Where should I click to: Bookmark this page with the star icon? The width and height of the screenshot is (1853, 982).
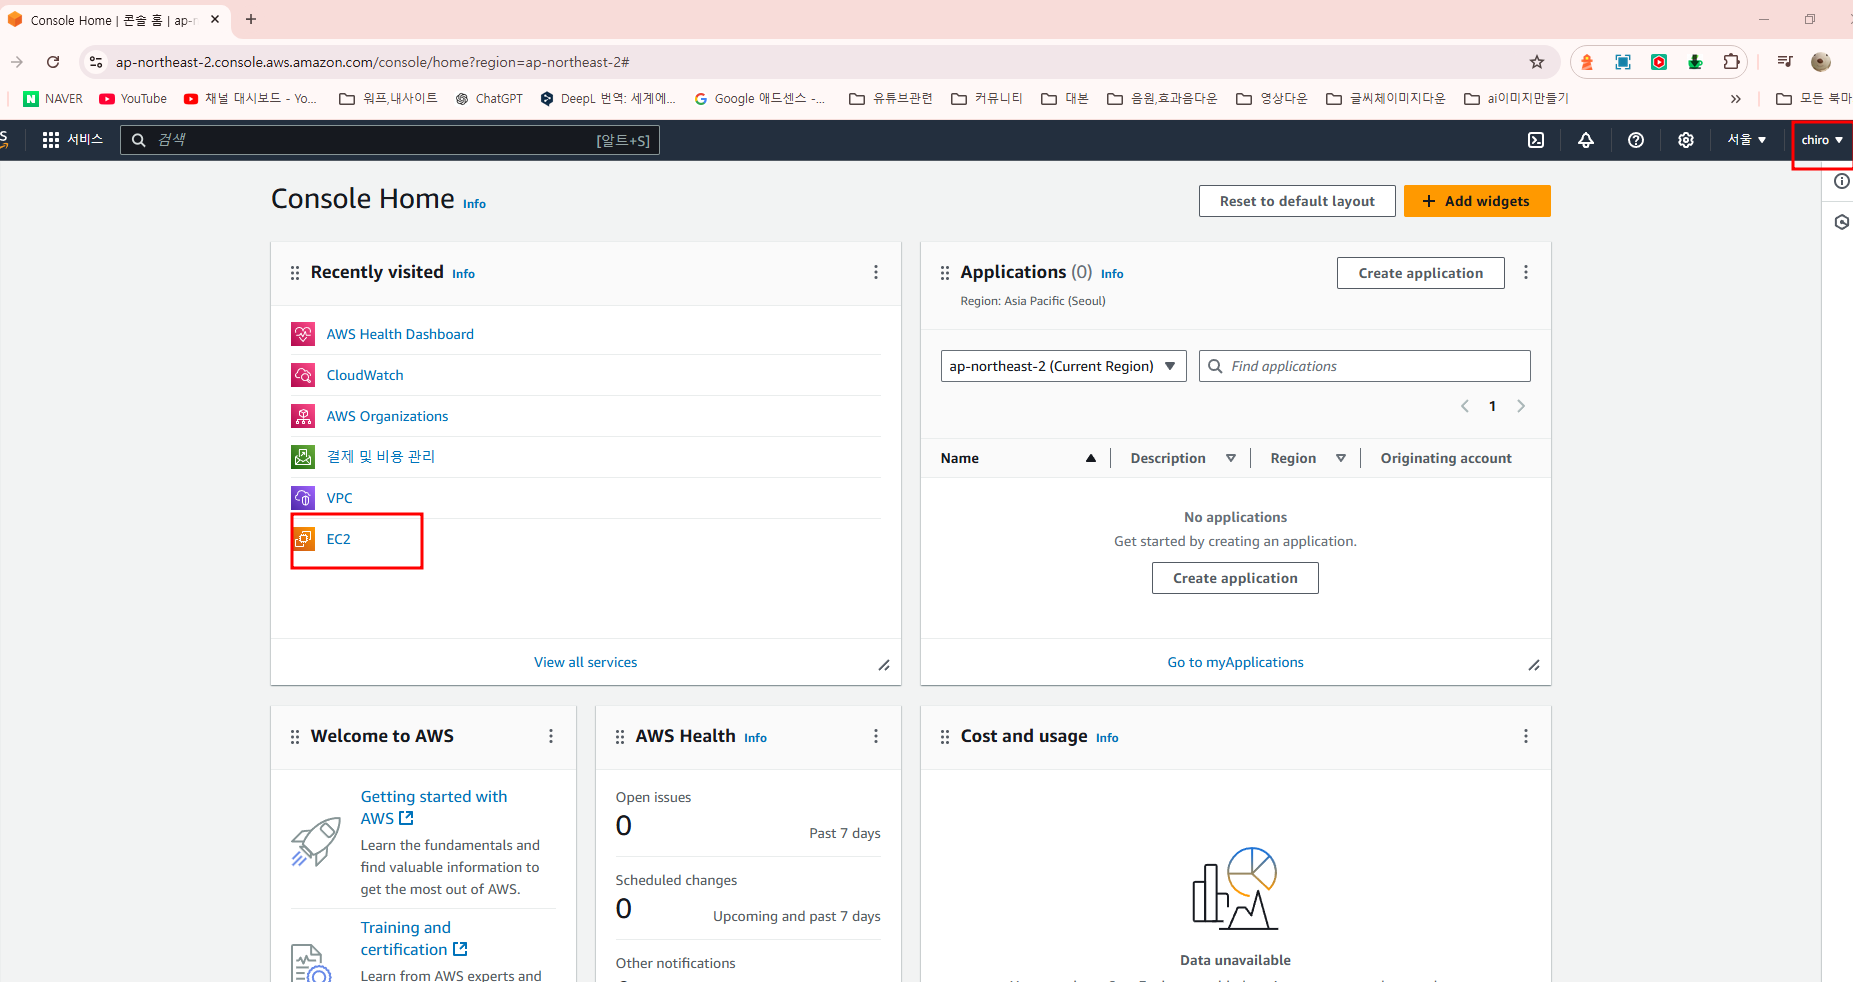click(x=1537, y=62)
